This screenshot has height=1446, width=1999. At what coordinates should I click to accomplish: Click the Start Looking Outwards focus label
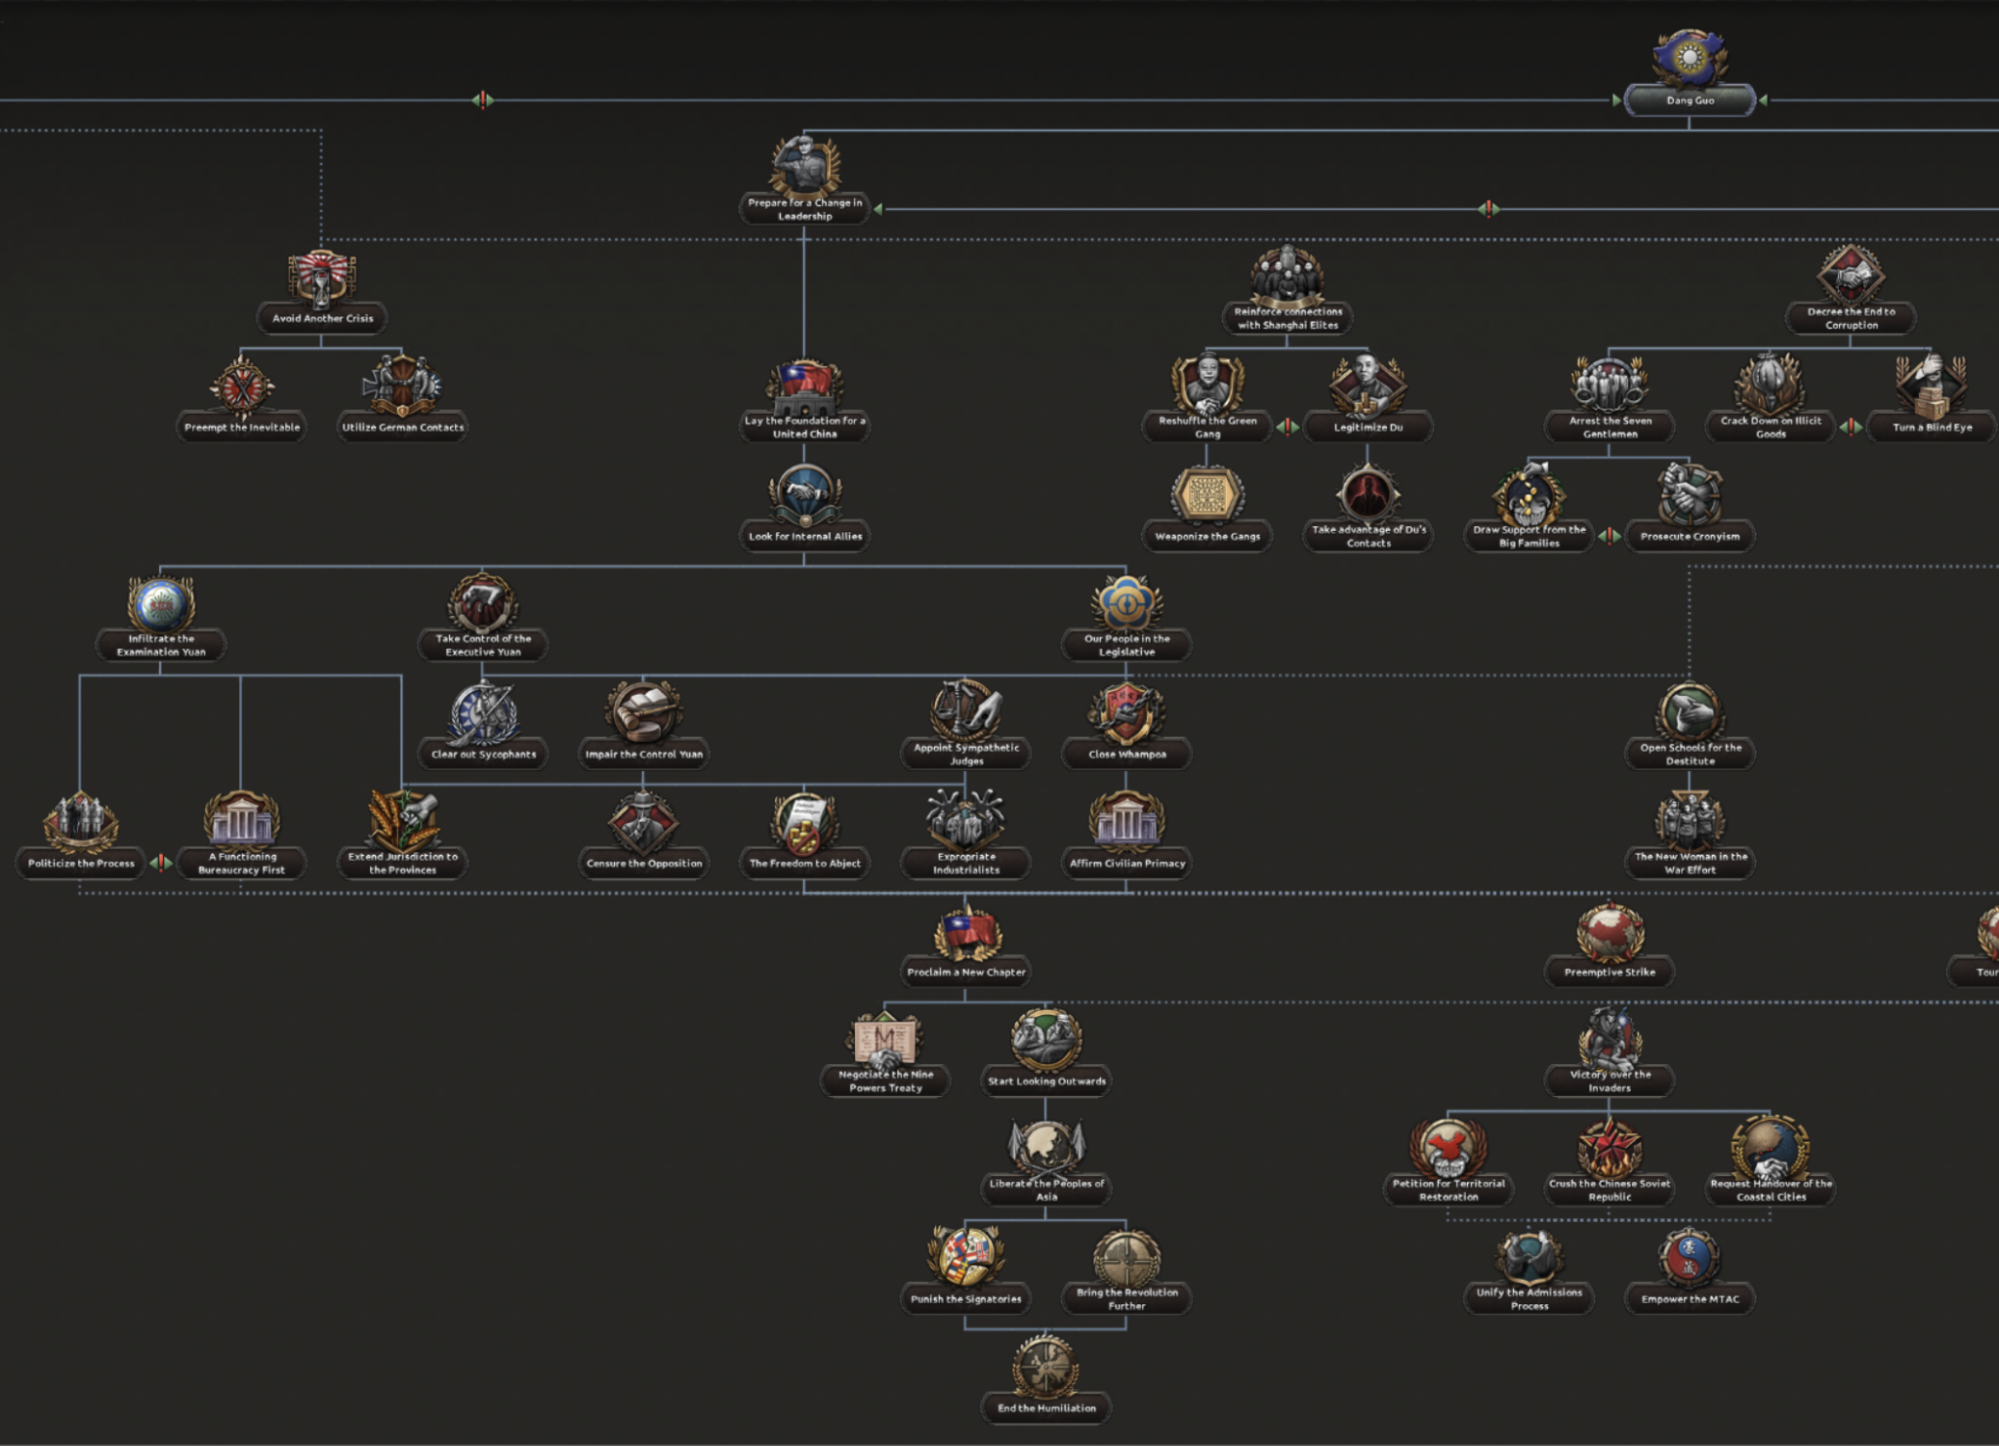point(1046,1081)
